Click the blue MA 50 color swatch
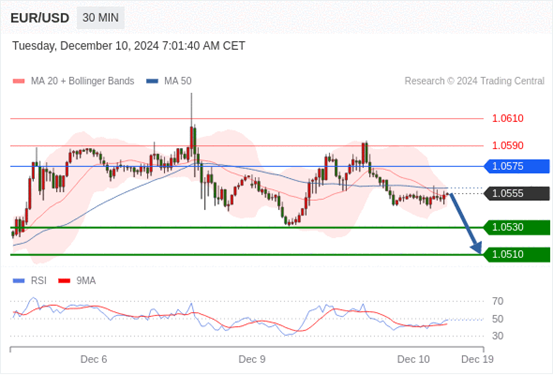The height and width of the screenshot is (375, 553). [x=152, y=81]
